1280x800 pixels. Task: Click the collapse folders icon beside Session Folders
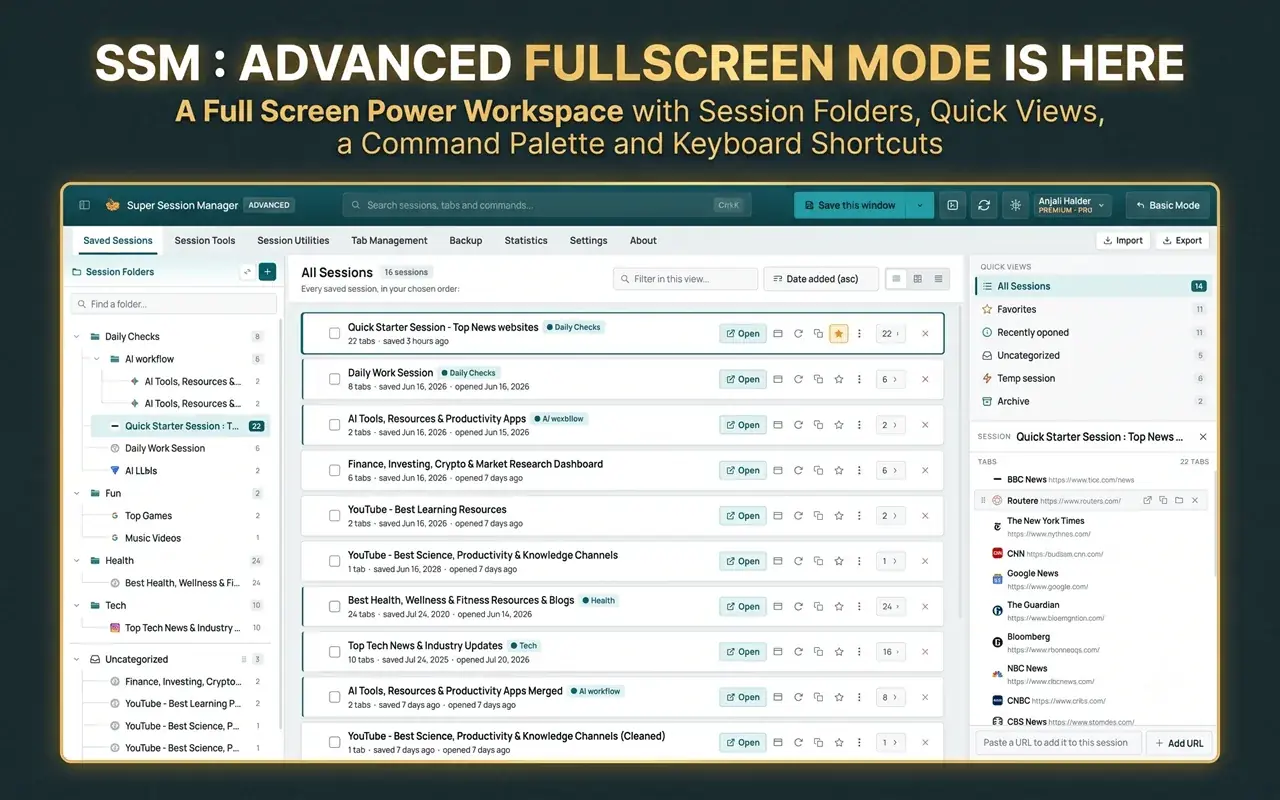pos(247,271)
